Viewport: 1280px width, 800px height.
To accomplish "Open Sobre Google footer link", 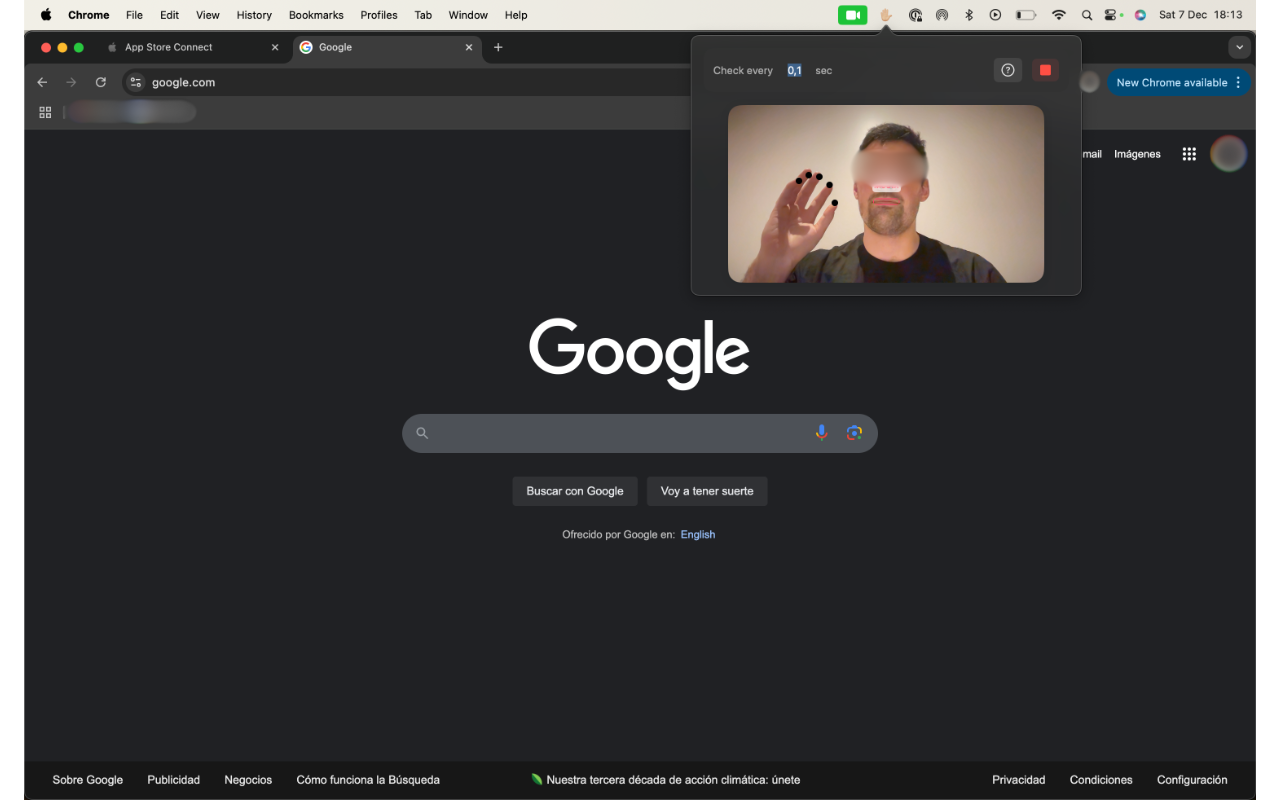I will click(x=88, y=780).
